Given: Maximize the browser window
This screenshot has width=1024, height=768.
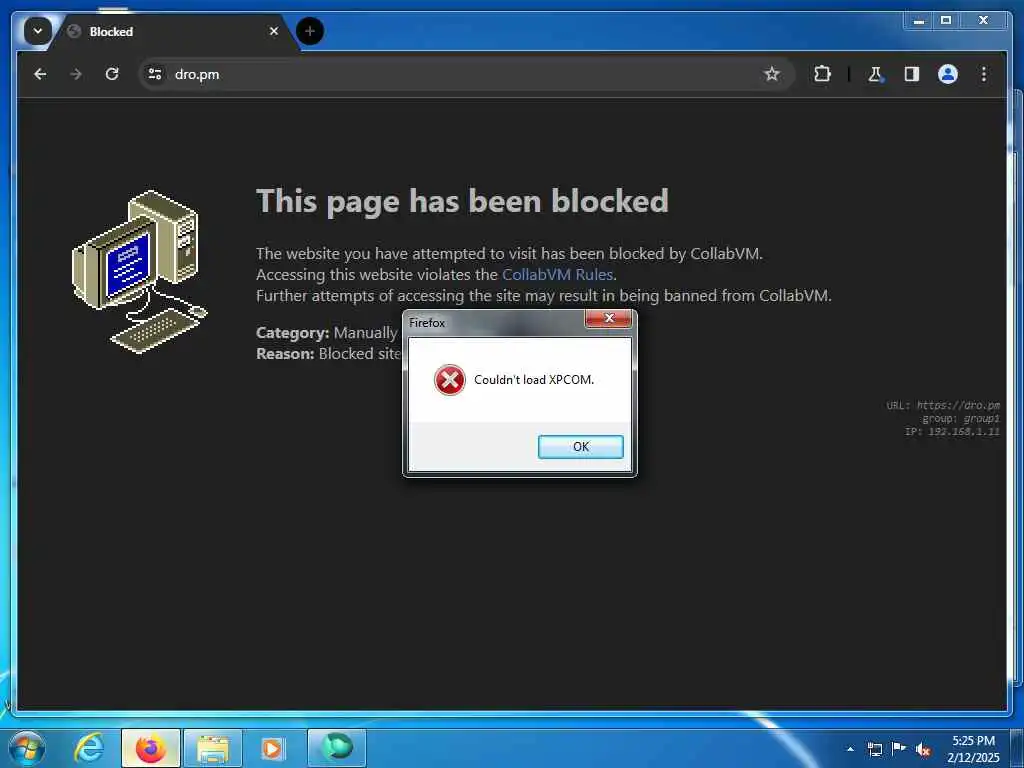Looking at the screenshot, I should 946,21.
